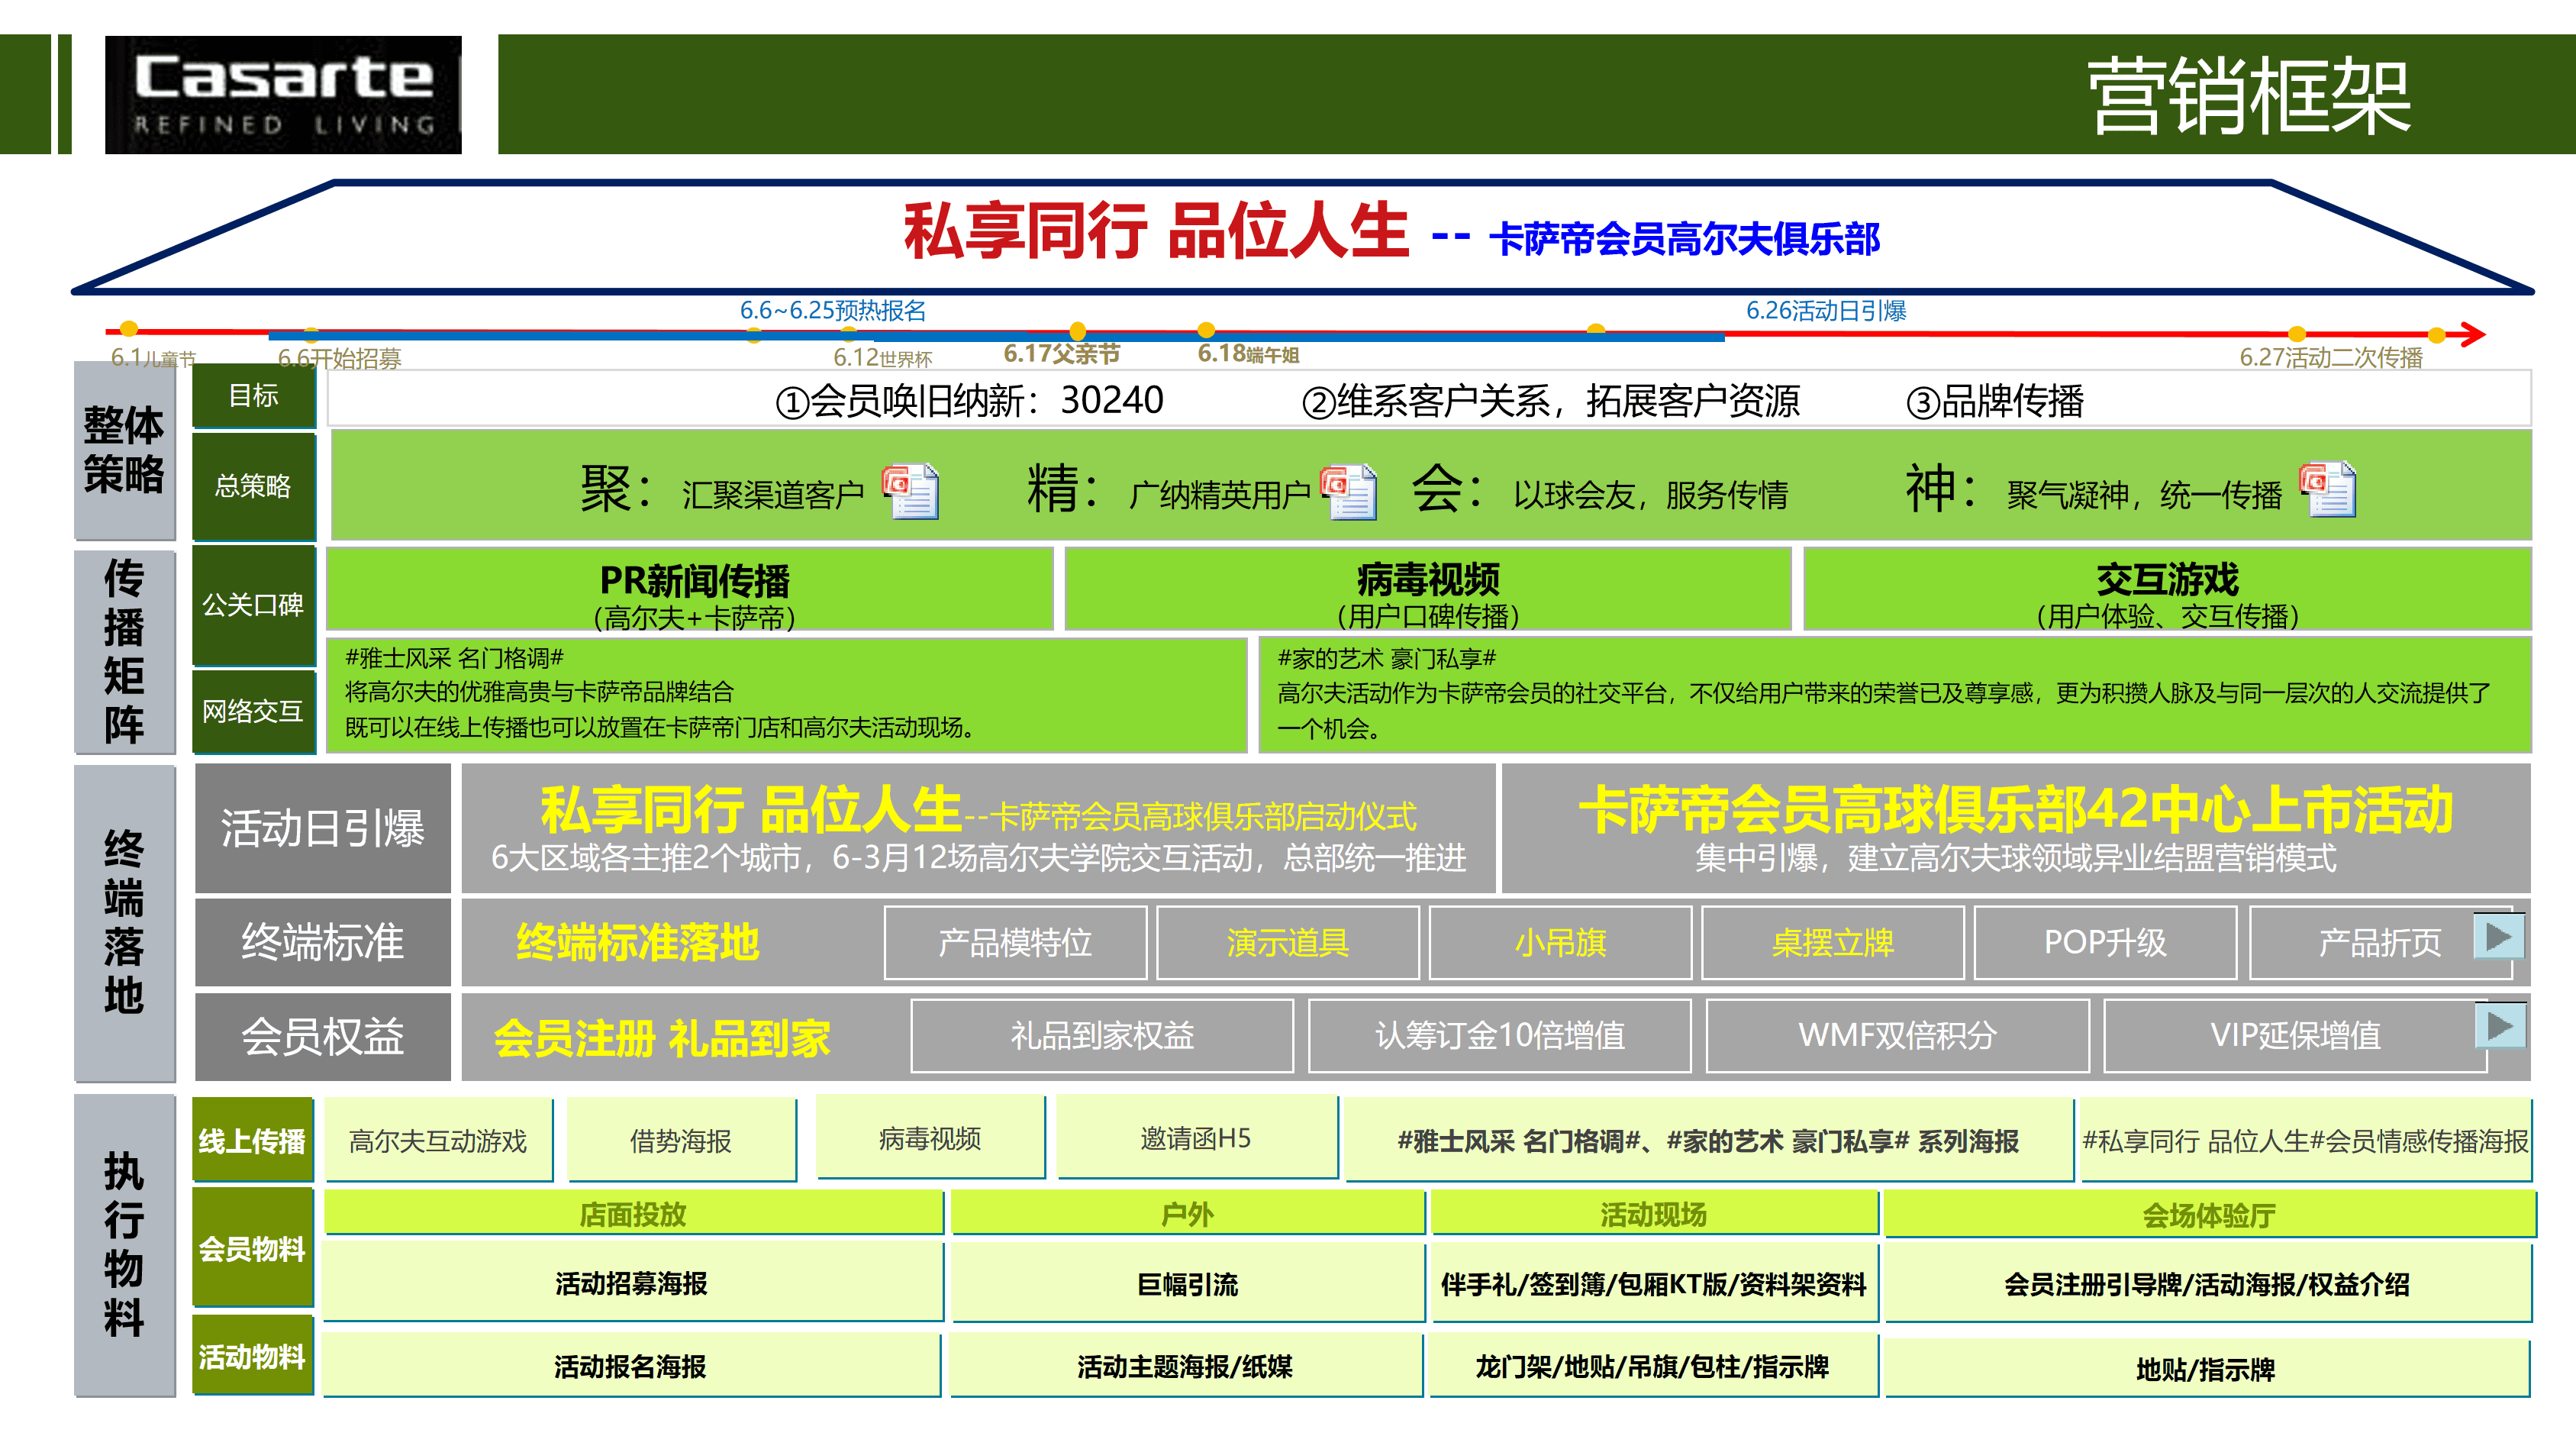Open embedded document icon after 统一传播
The height and width of the screenshot is (1449, 2576).
(x=2327, y=489)
